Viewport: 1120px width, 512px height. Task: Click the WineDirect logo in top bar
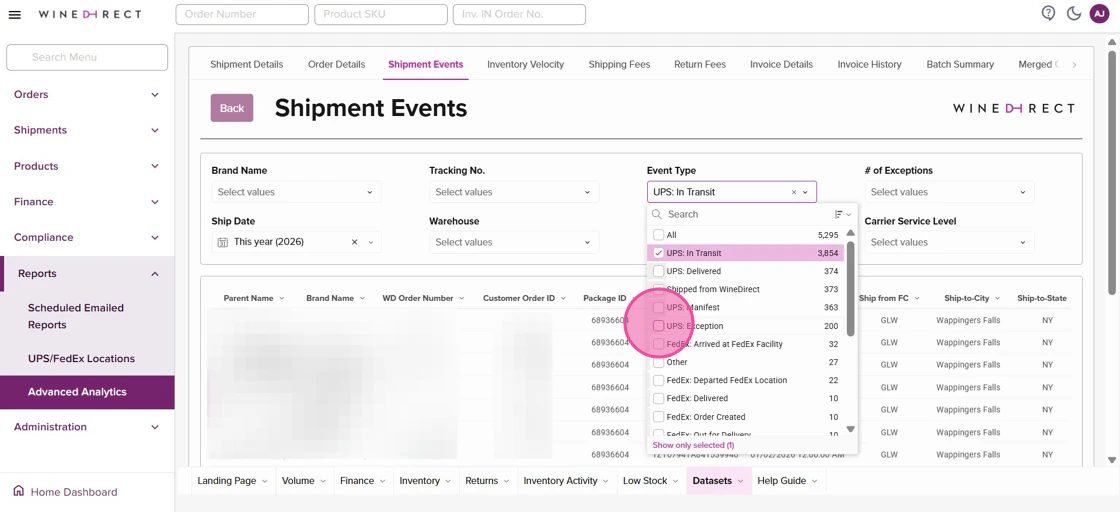tap(90, 14)
